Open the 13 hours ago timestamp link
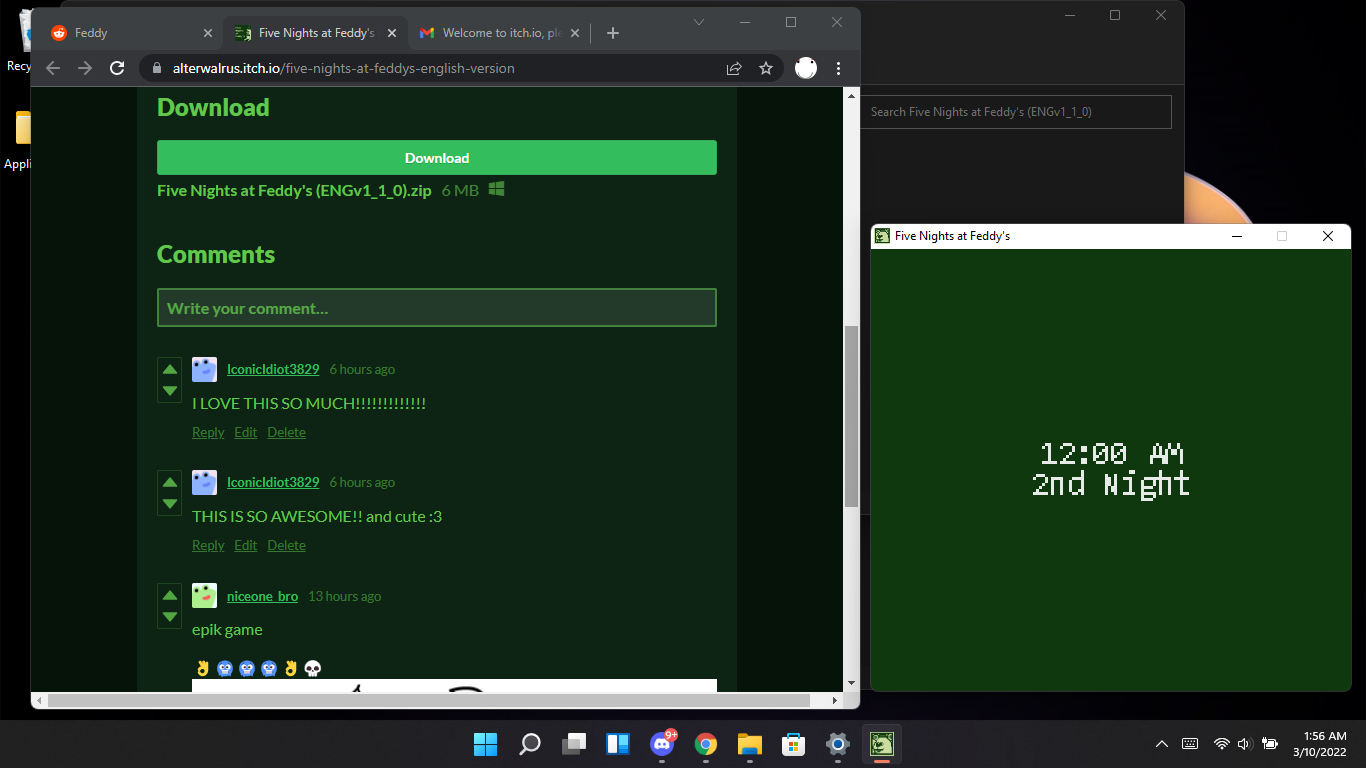Viewport: 1366px width, 768px height. point(344,596)
